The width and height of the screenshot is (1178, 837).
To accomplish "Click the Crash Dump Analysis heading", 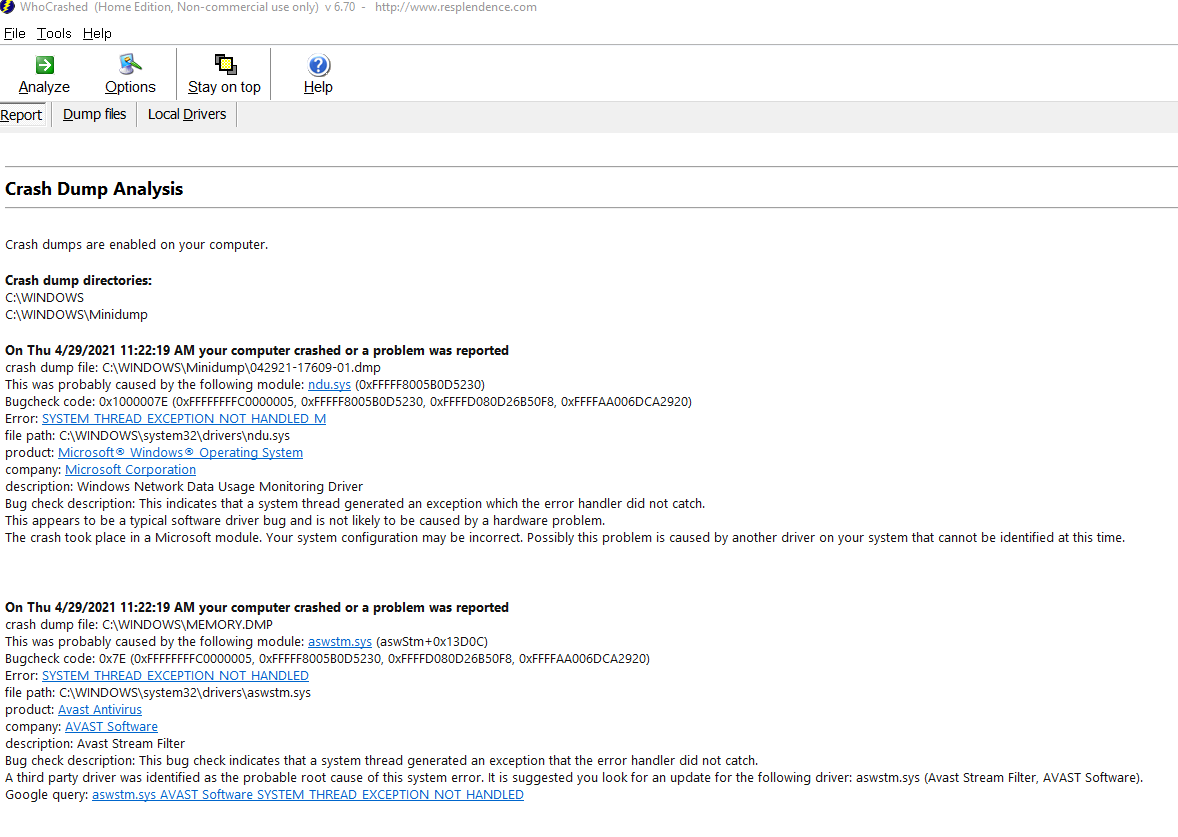I will coord(94,189).
